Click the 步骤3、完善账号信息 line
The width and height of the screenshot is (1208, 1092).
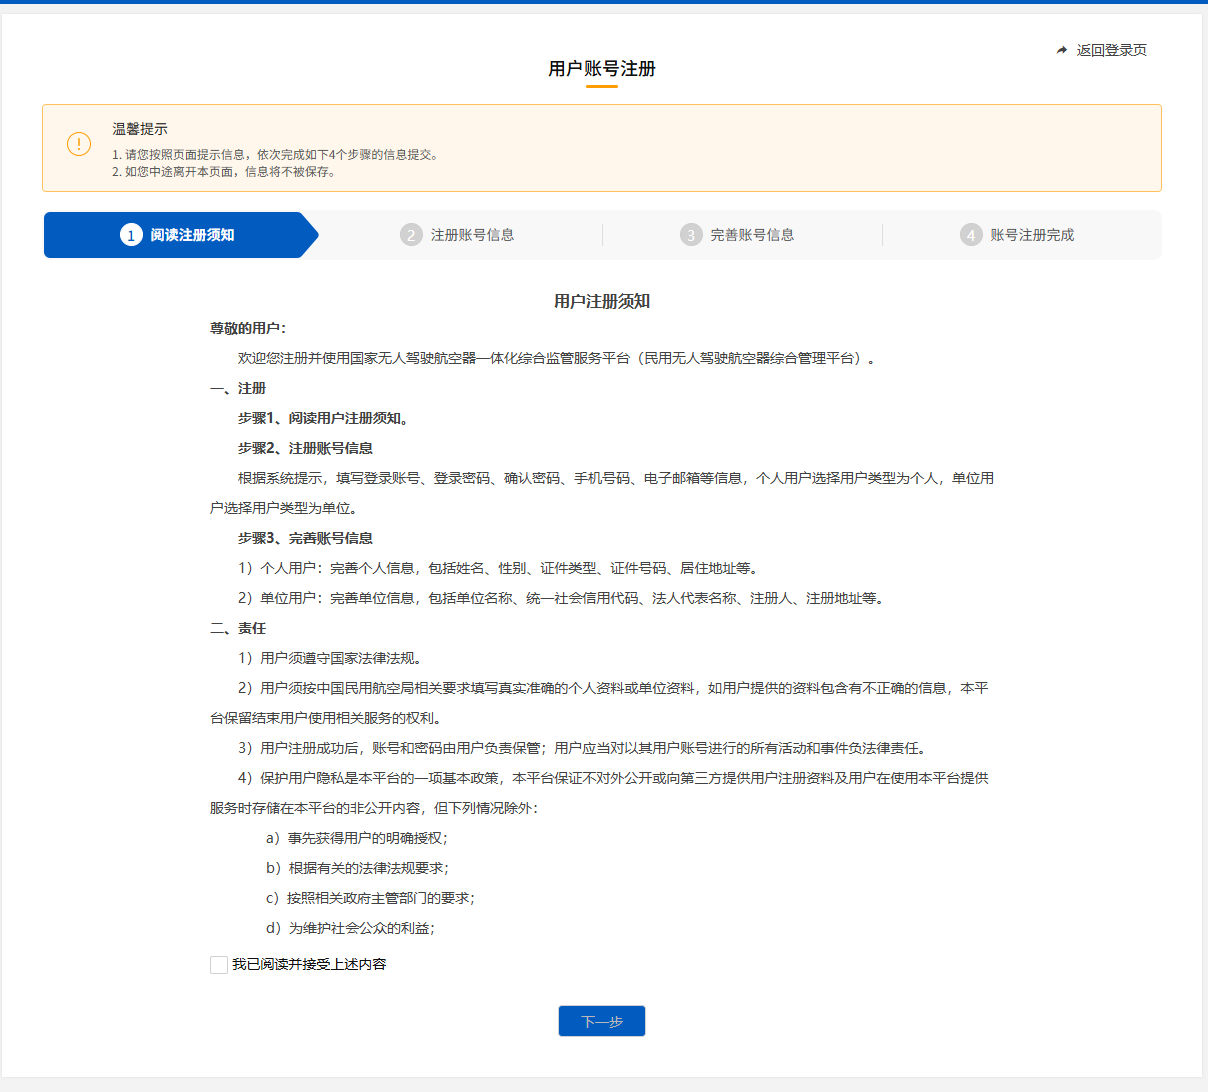[305, 538]
